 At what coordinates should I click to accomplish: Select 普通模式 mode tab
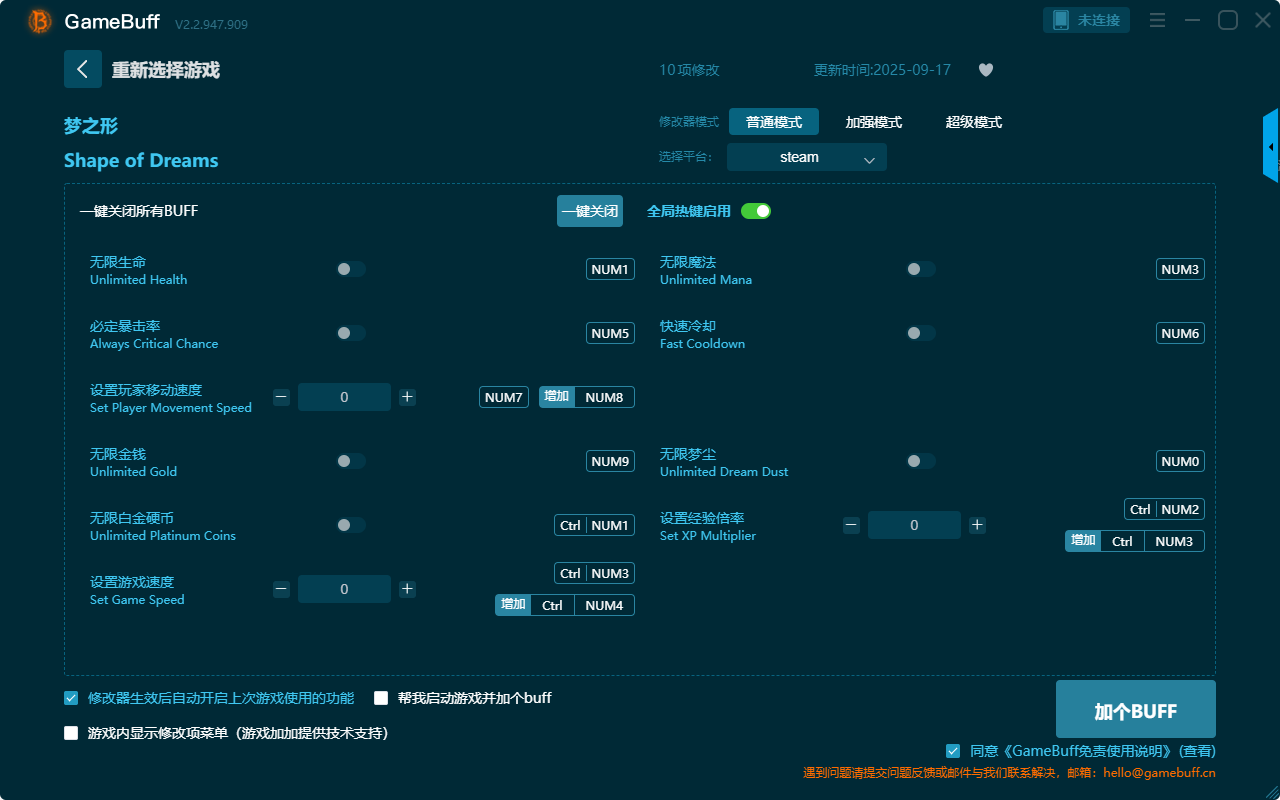point(774,122)
